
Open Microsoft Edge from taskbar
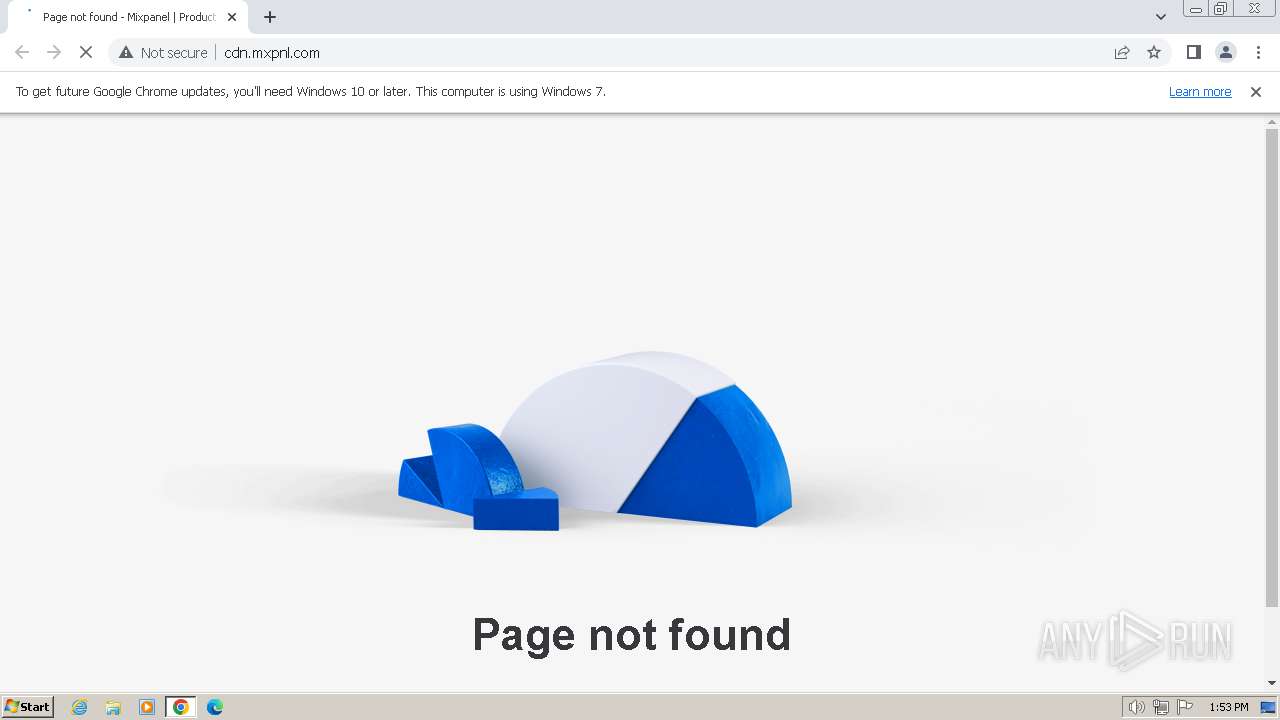click(x=215, y=707)
